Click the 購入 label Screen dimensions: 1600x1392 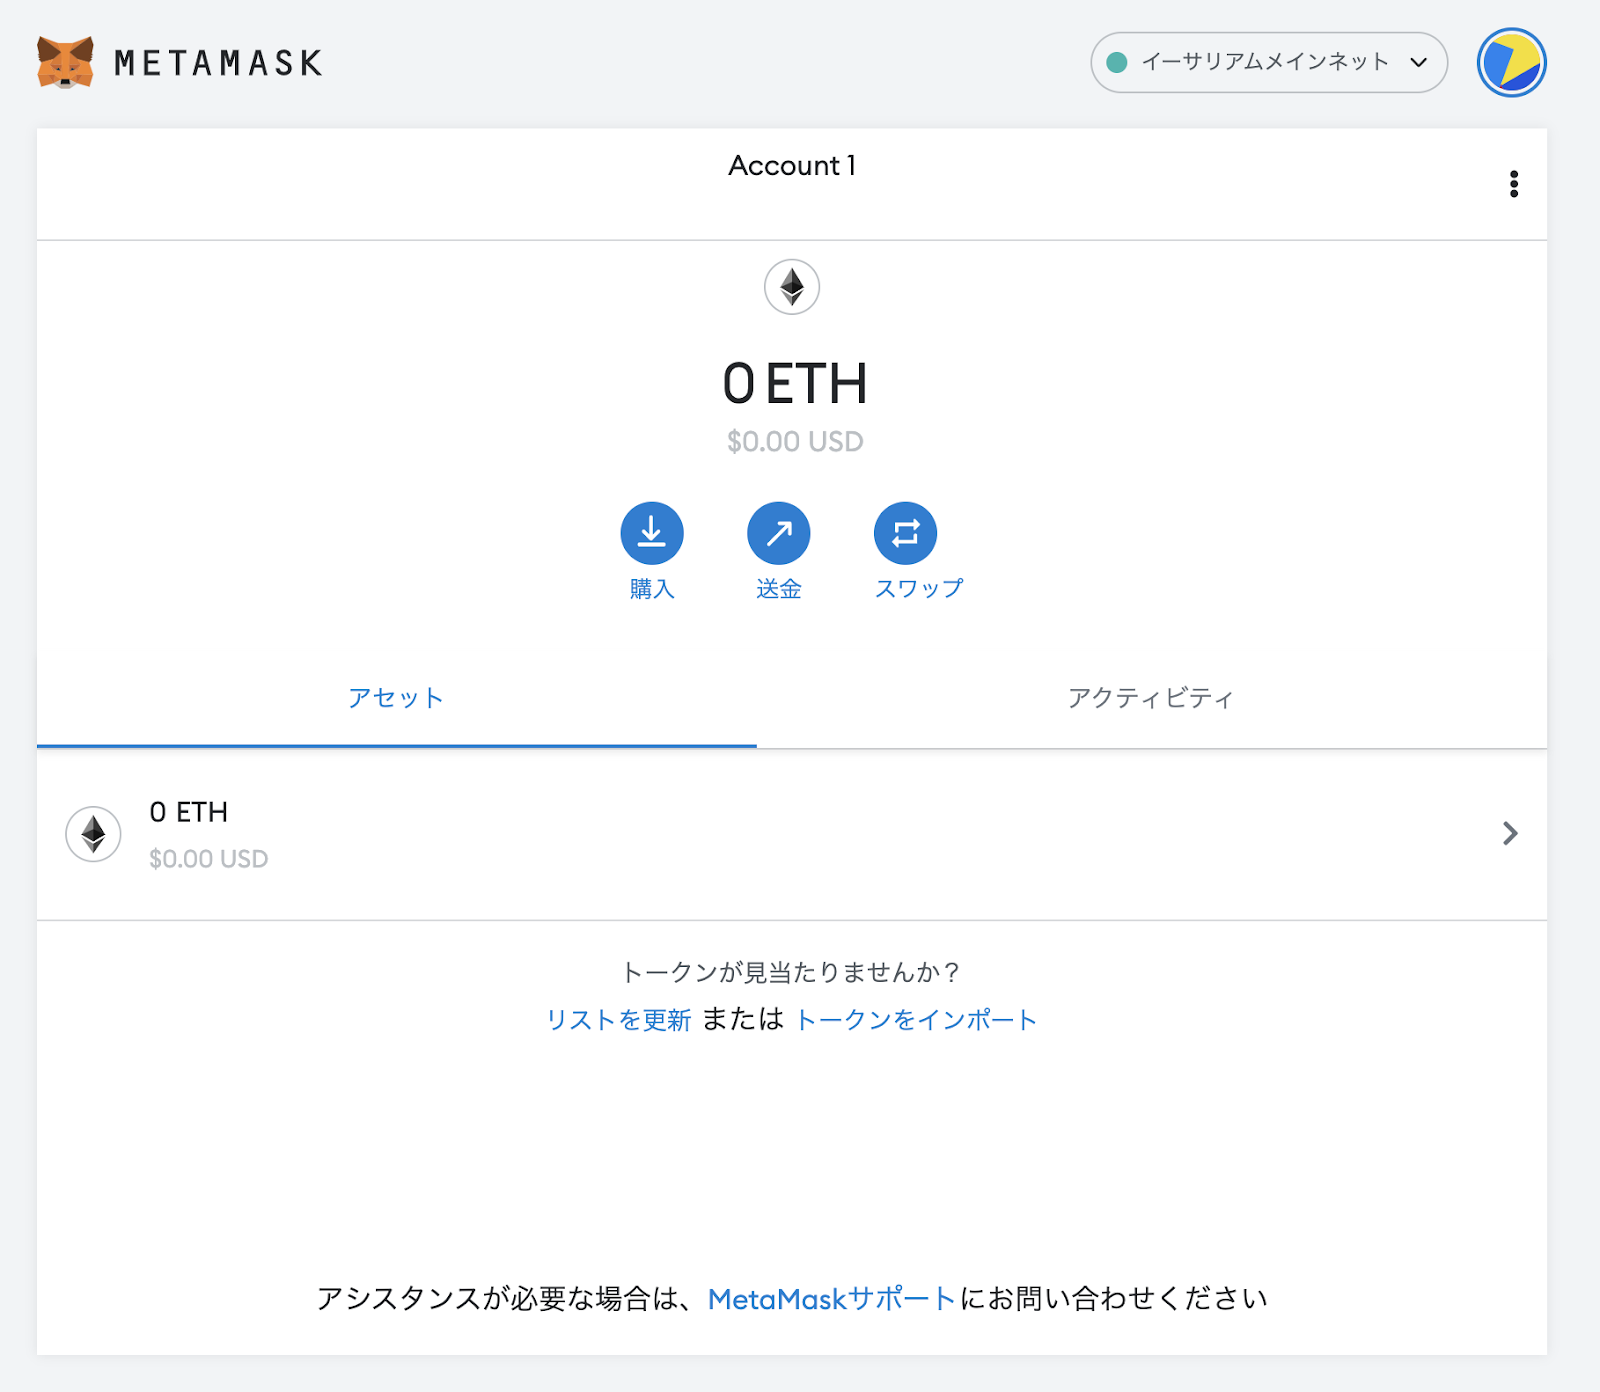pos(652,589)
